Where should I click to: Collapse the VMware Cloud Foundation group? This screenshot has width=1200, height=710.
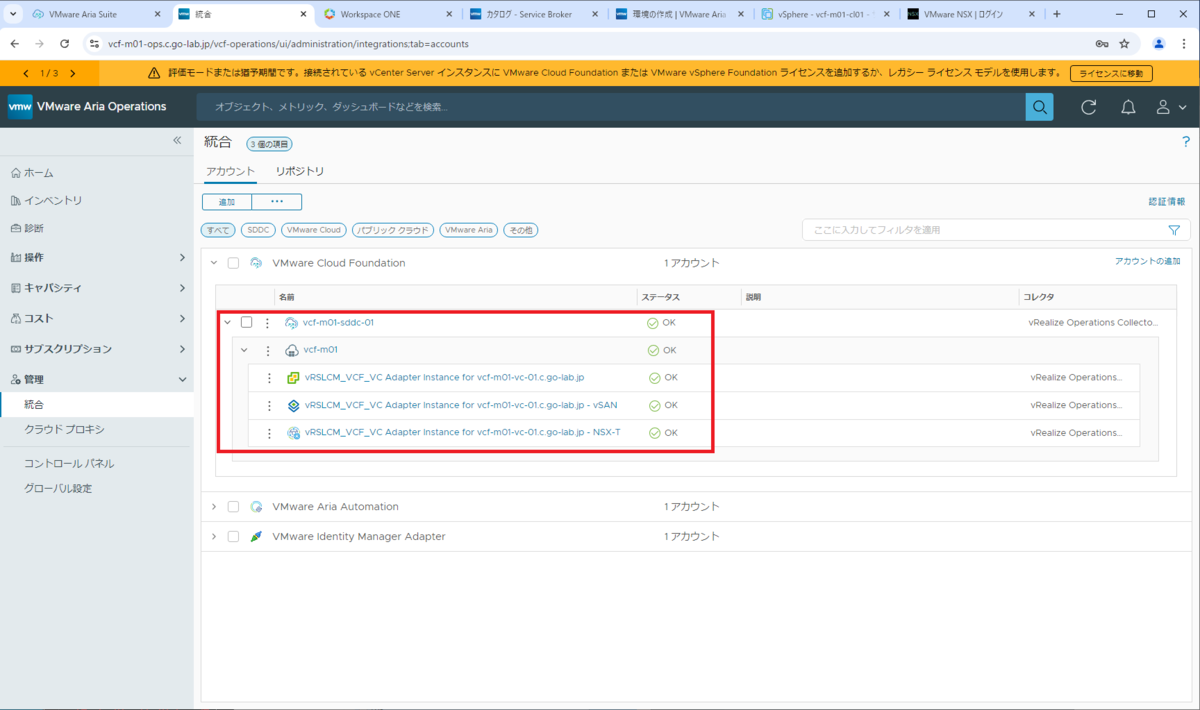[213, 263]
